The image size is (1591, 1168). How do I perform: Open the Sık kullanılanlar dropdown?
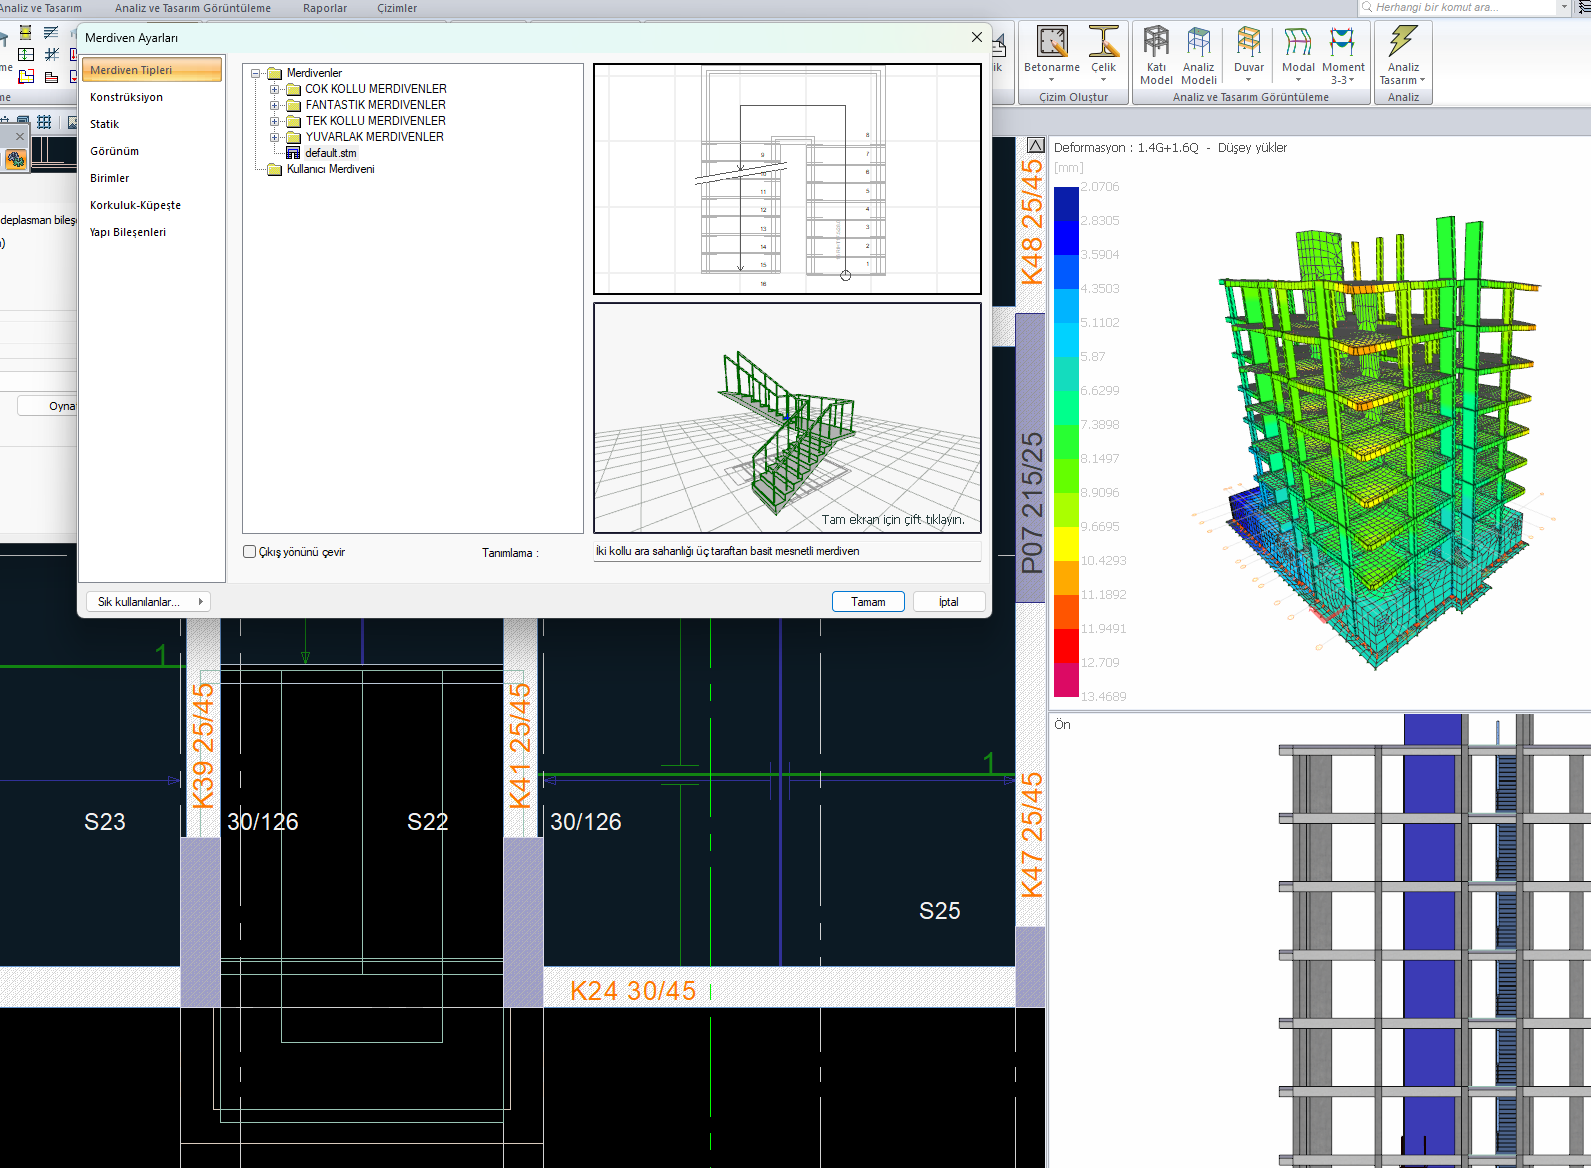coord(148,602)
